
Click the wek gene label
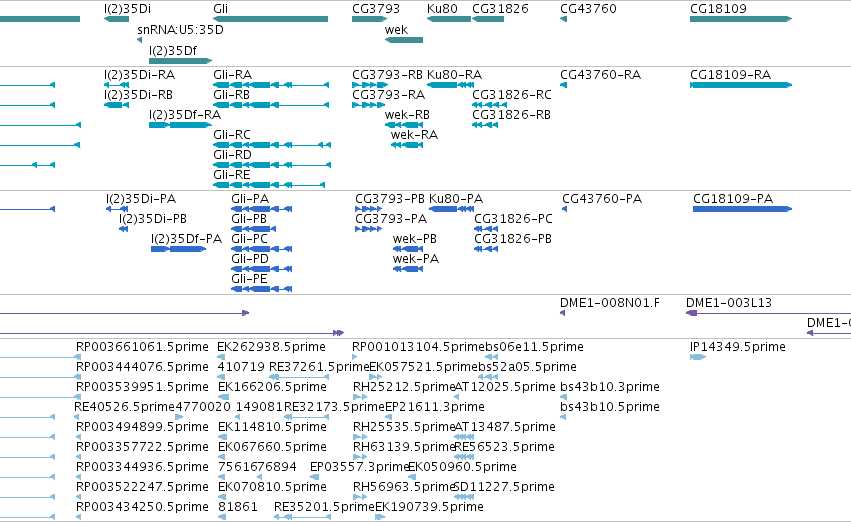pyautogui.click(x=396, y=30)
